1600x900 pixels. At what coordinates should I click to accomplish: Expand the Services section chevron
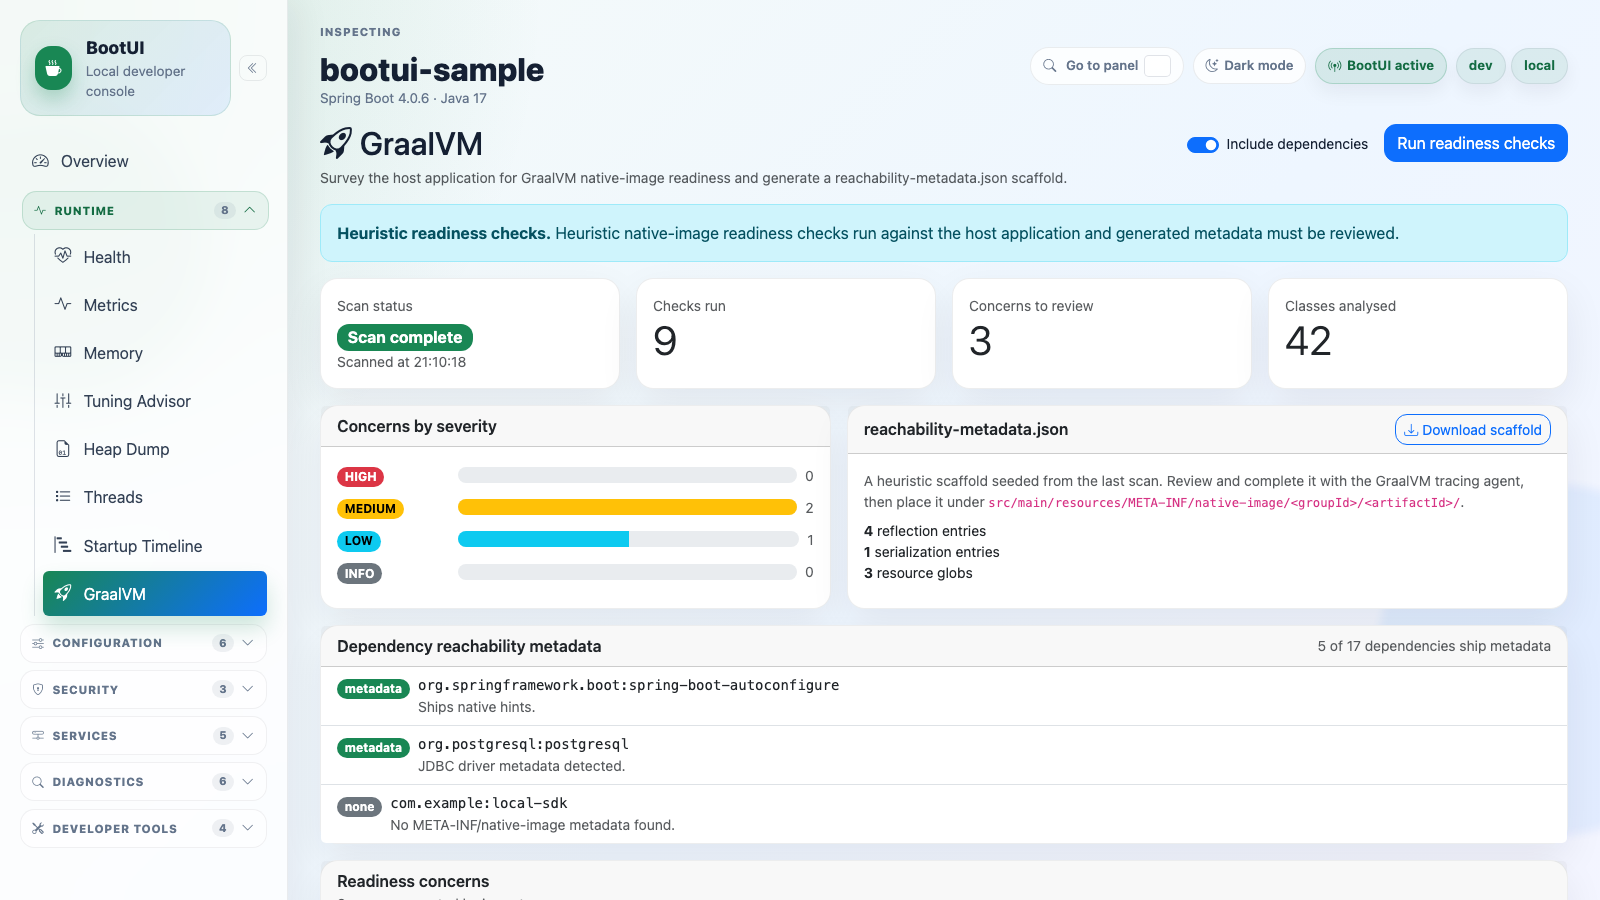pos(248,735)
